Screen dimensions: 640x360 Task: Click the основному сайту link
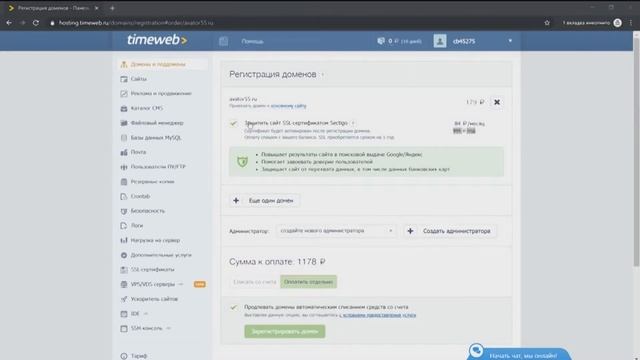click(x=289, y=106)
